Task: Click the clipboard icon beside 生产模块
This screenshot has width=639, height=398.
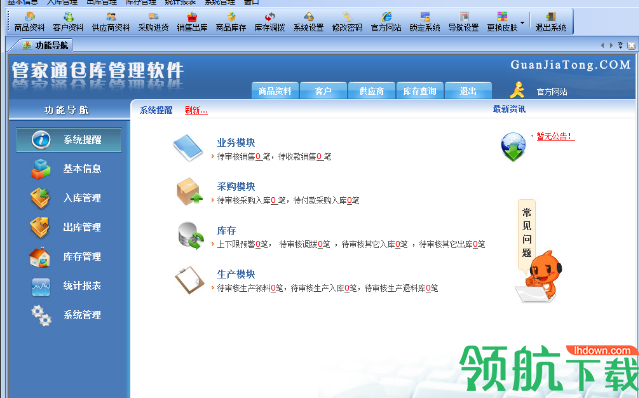Action: [x=190, y=279]
